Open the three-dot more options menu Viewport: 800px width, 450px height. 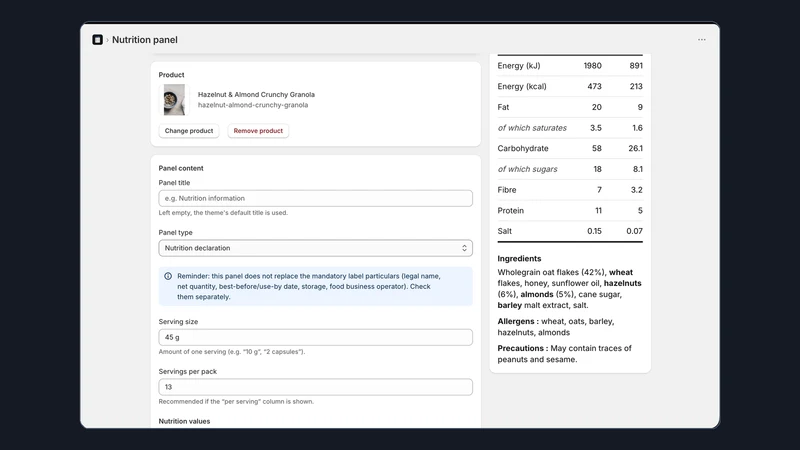(702, 40)
